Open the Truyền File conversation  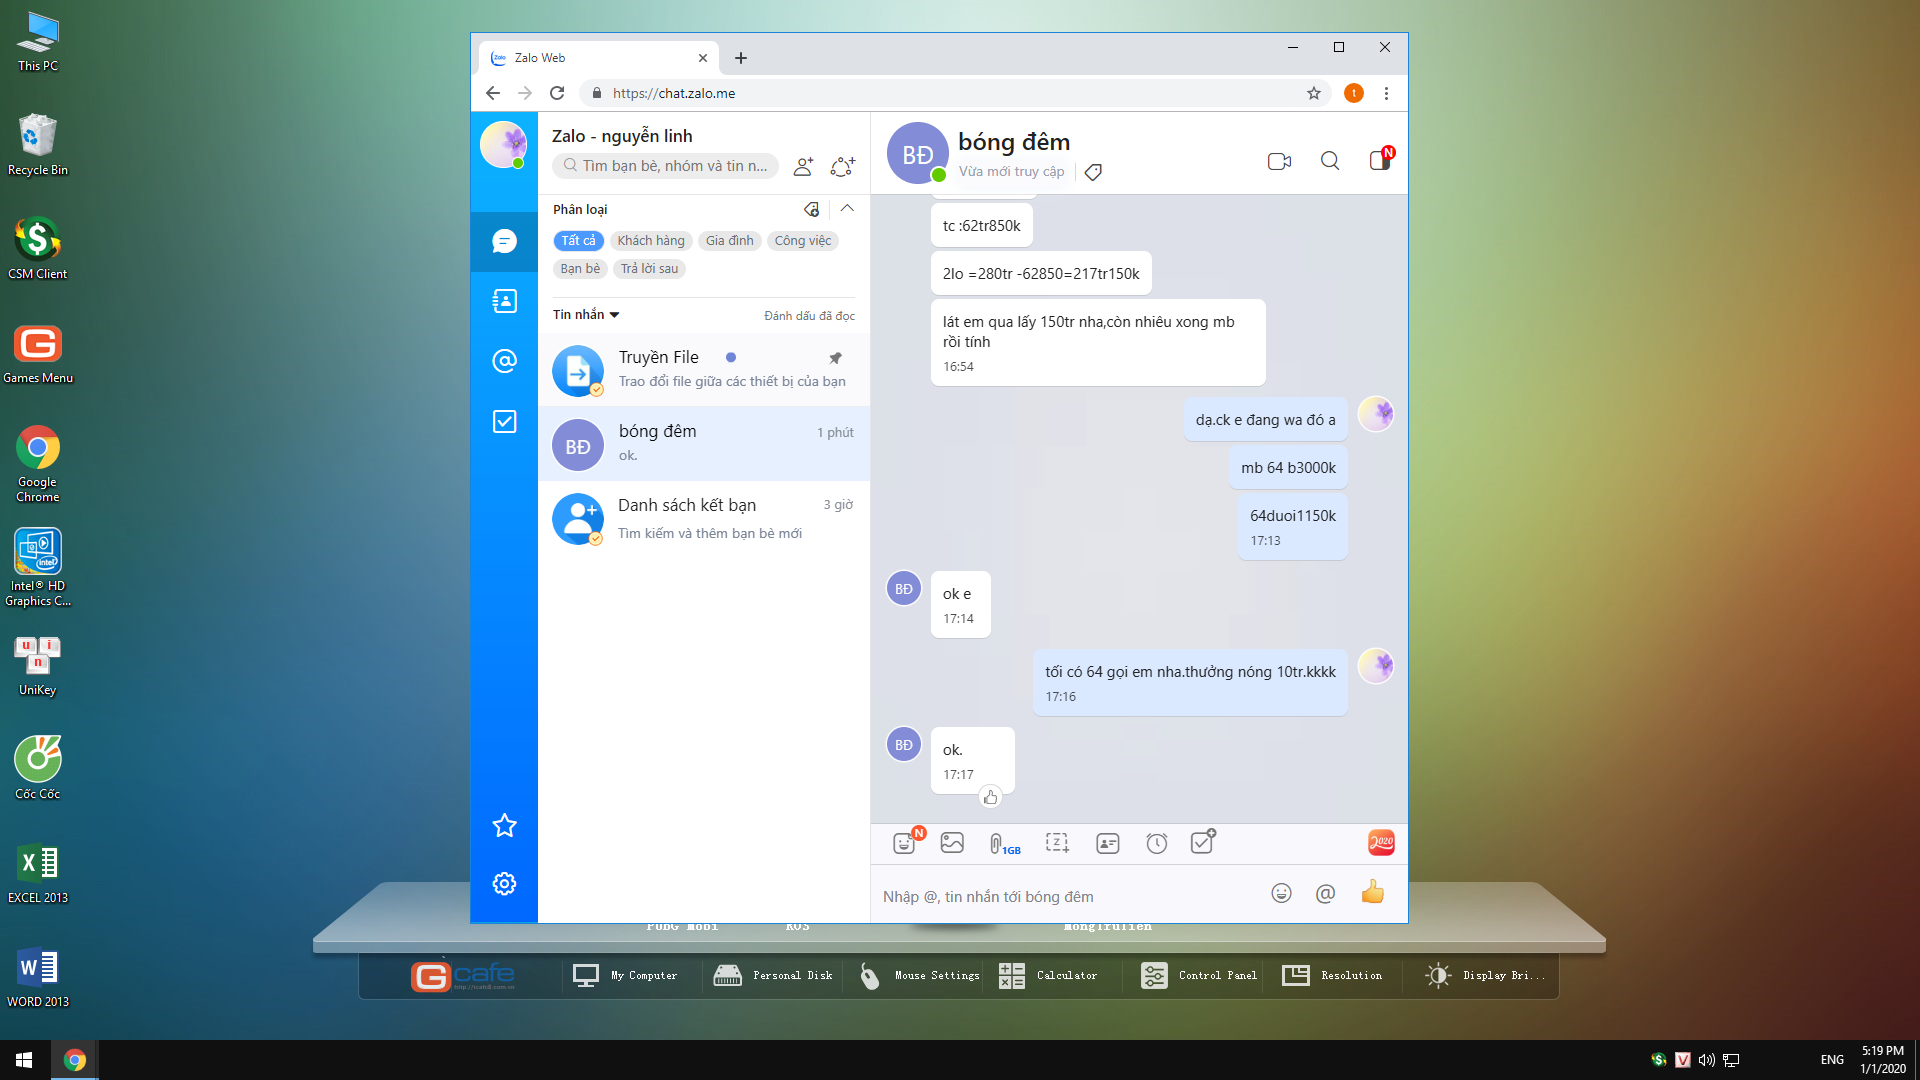704,369
